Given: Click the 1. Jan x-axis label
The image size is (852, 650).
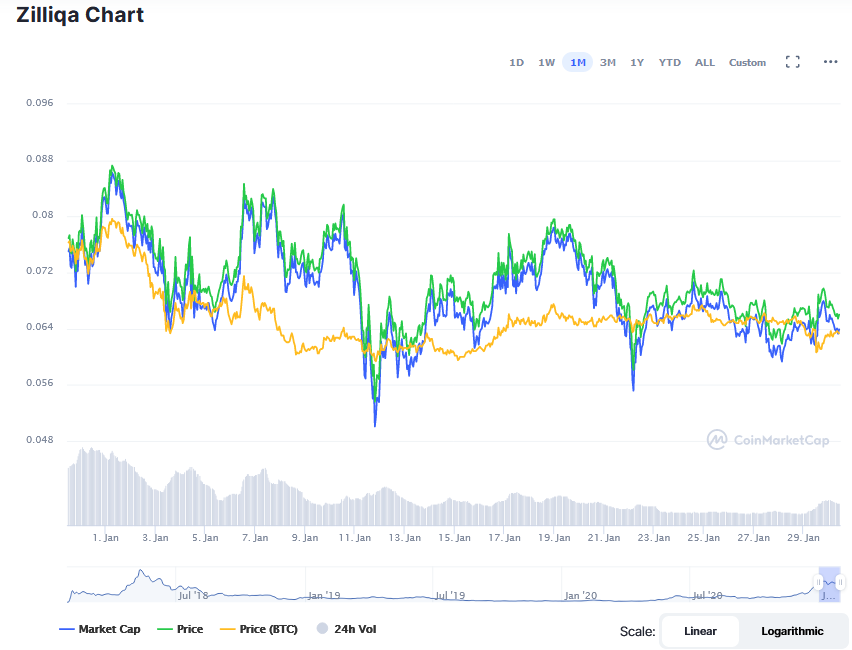Looking at the screenshot, I should pyautogui.click(x=105, y=538).
